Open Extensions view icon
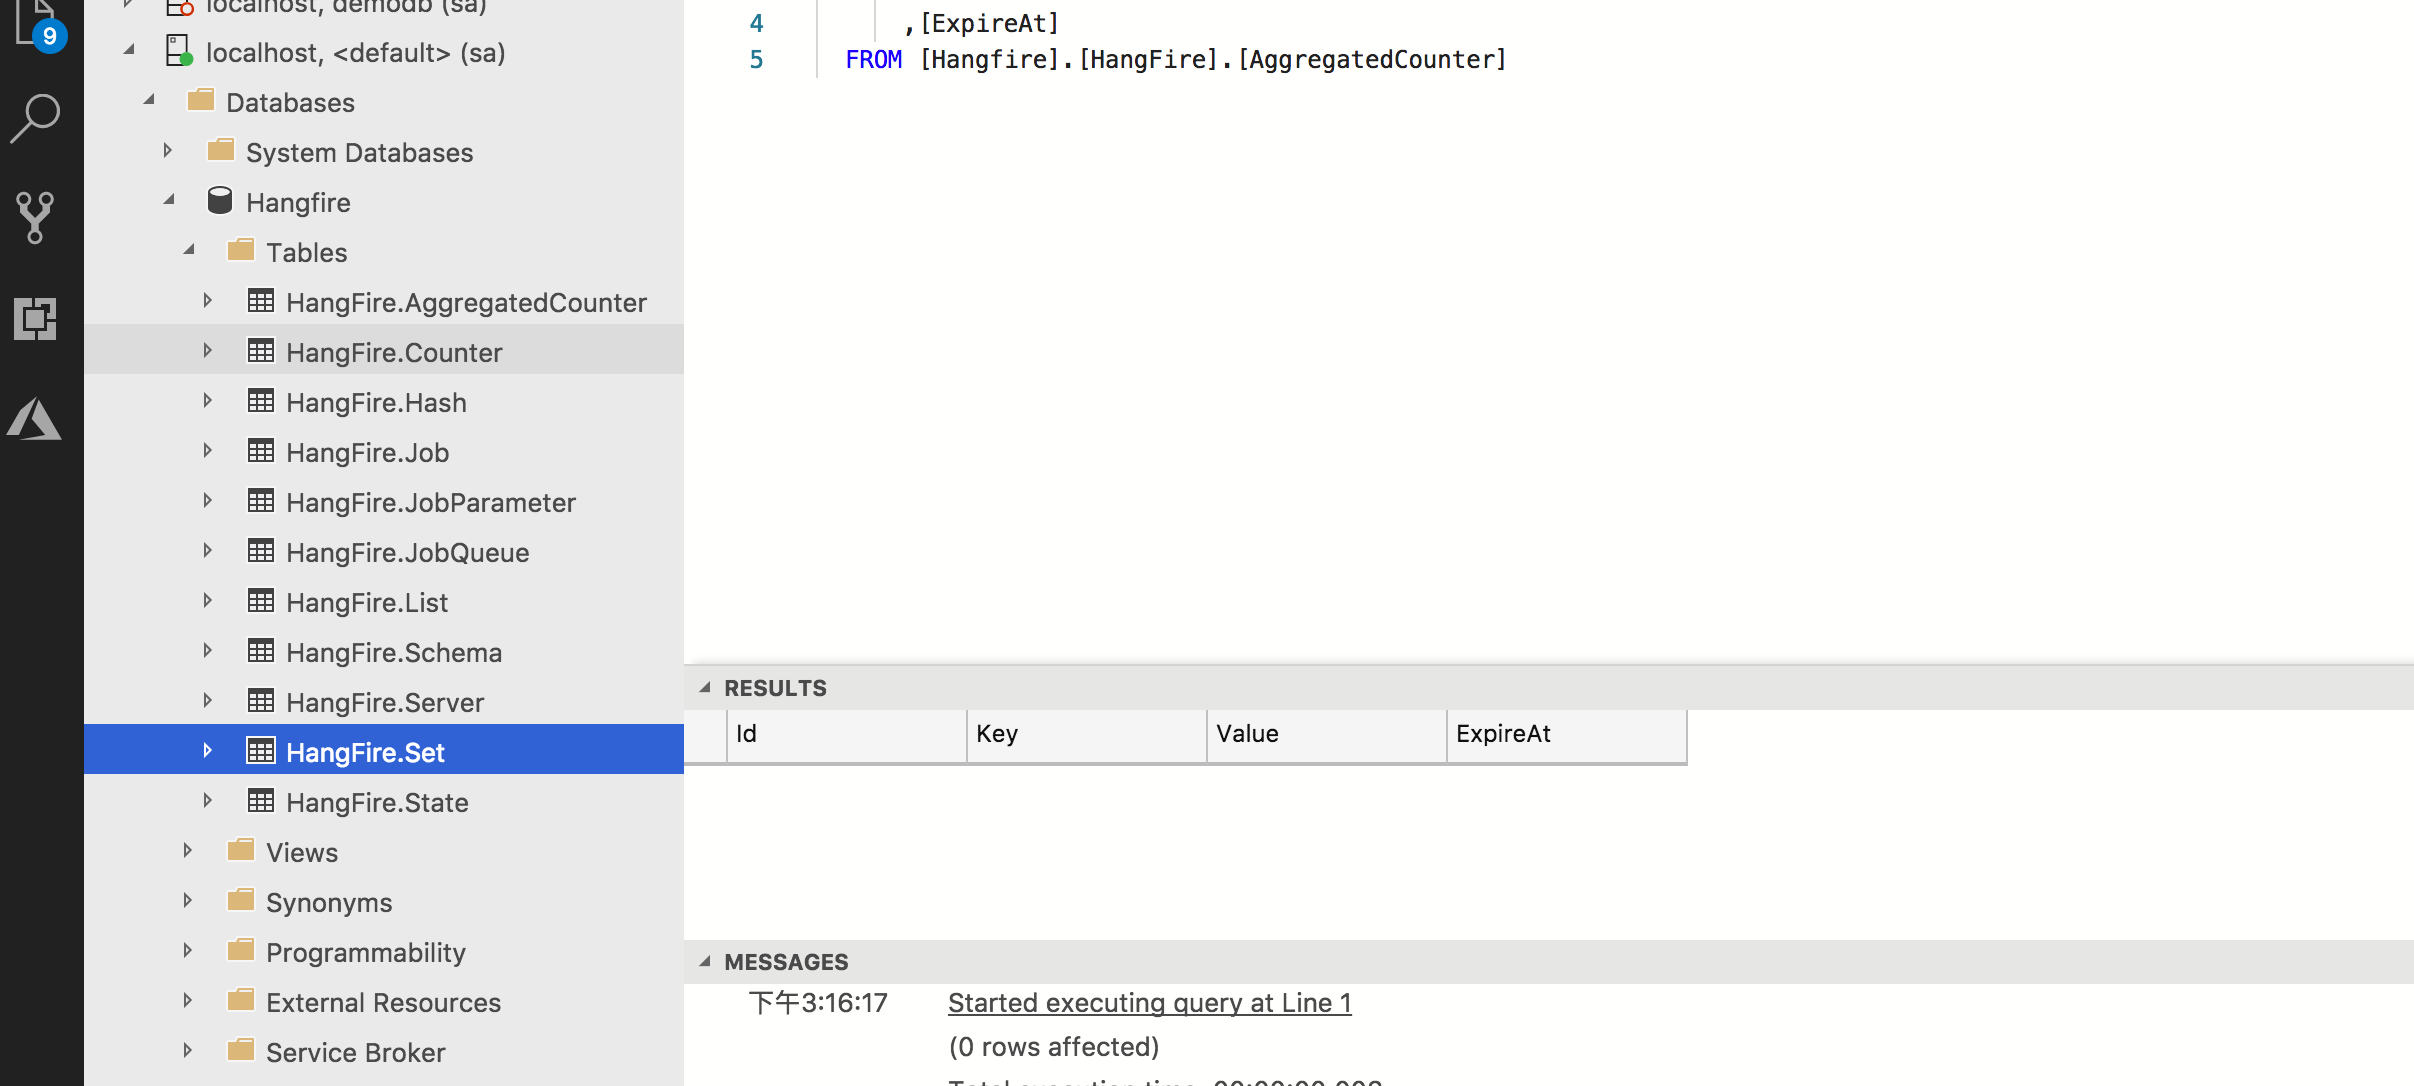This screenshot has height=1086, width=2414. 36,319
